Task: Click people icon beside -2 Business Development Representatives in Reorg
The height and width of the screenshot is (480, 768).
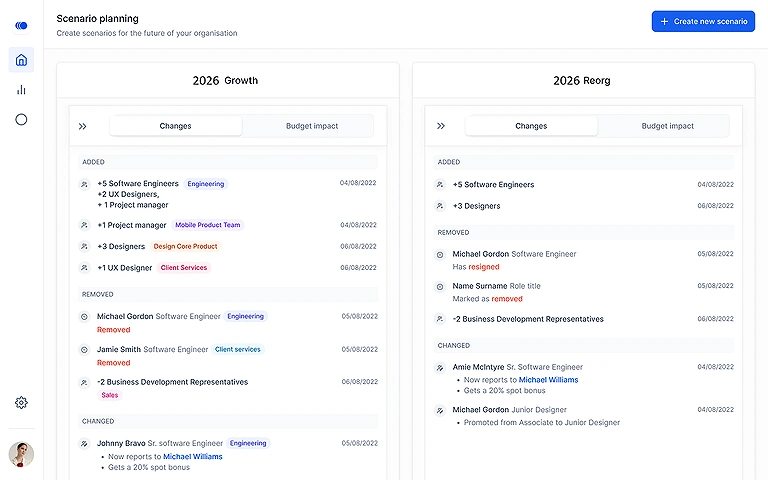Action: coord(440,319)
